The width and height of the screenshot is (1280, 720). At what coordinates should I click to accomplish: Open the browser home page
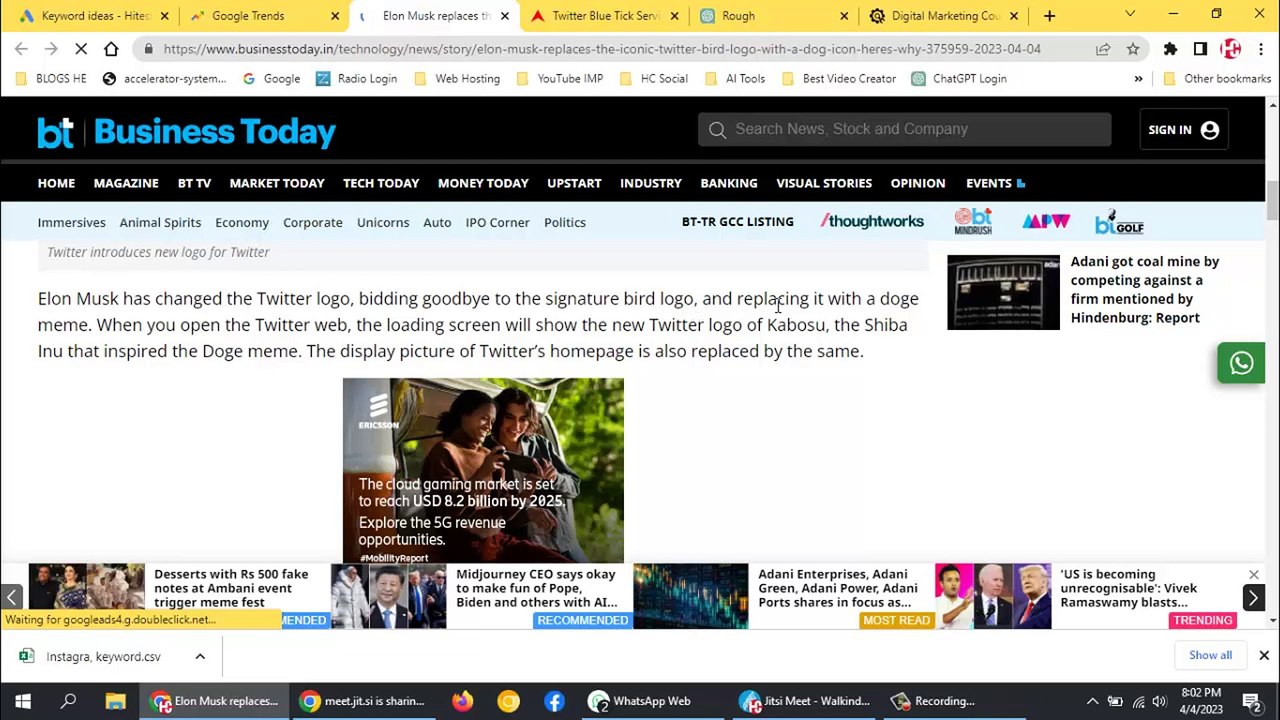point(111,49)
